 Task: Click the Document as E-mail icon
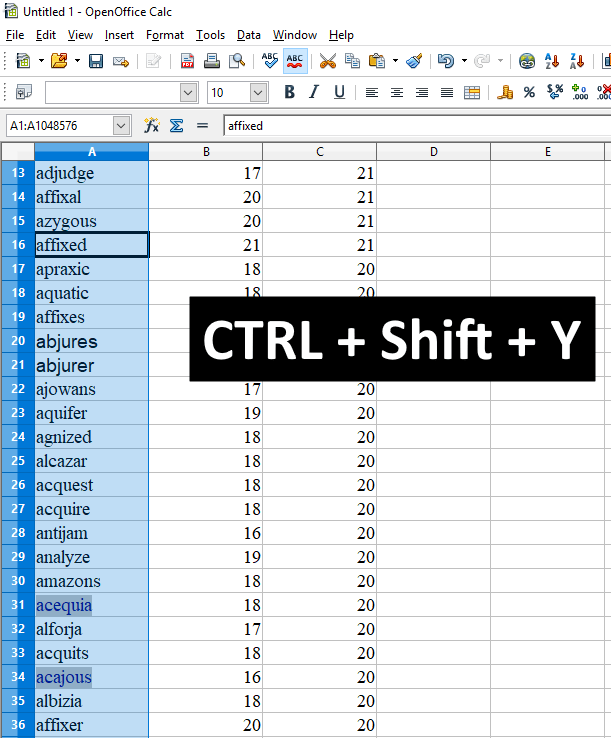tap(121, 61)
